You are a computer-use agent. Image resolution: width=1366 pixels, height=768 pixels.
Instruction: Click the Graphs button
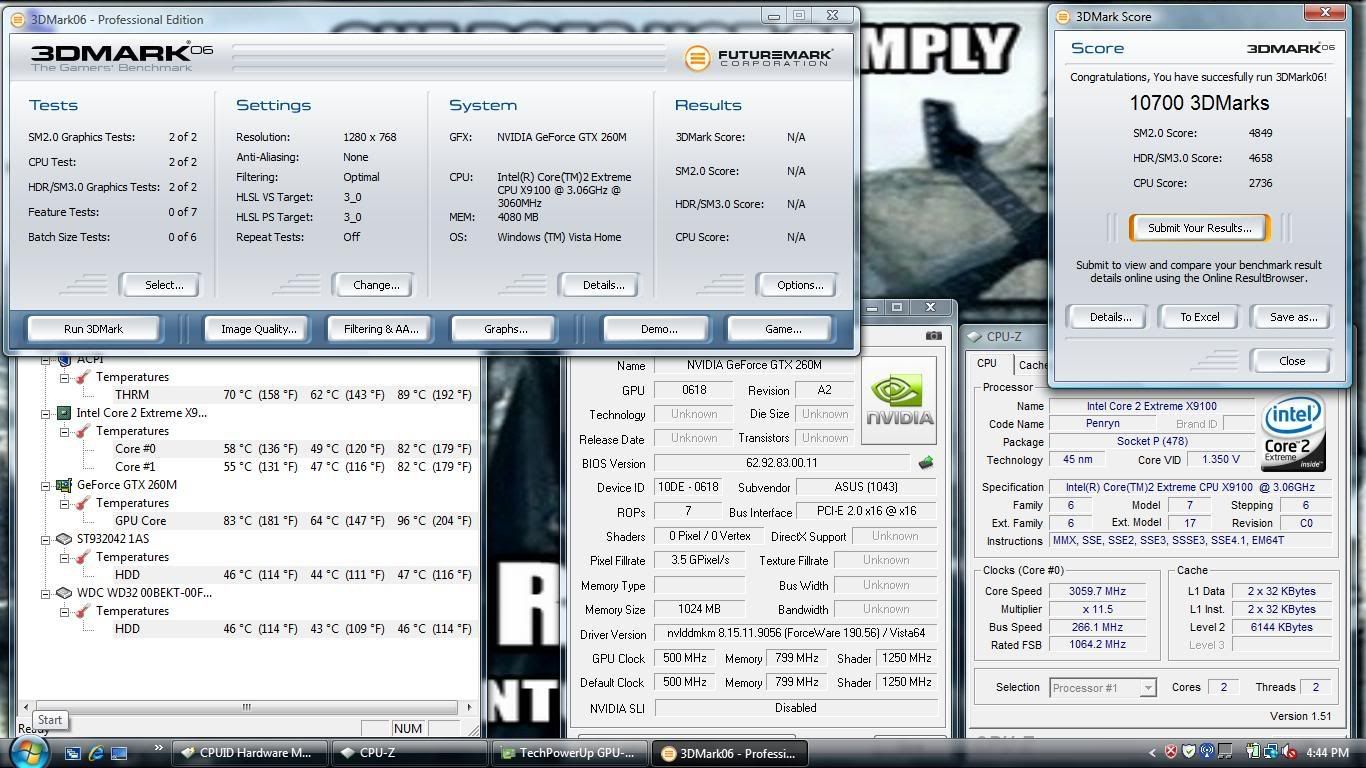[505, 329]
